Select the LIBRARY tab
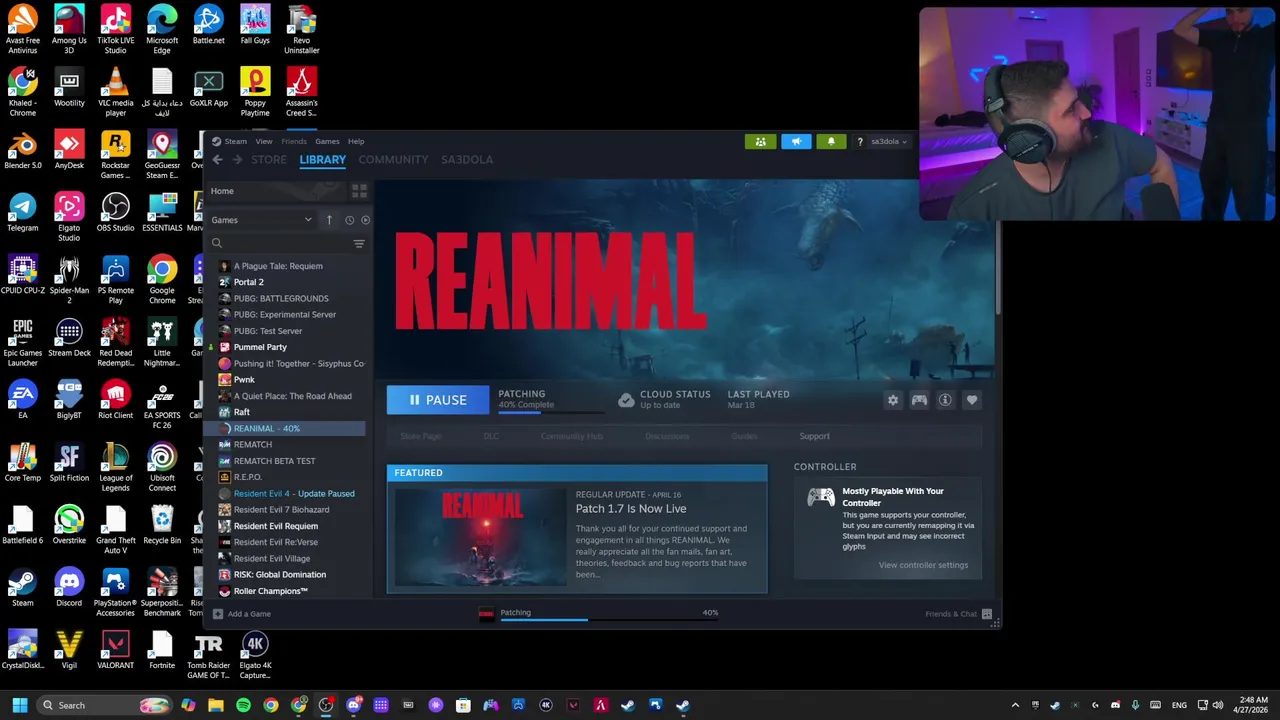 322,160
